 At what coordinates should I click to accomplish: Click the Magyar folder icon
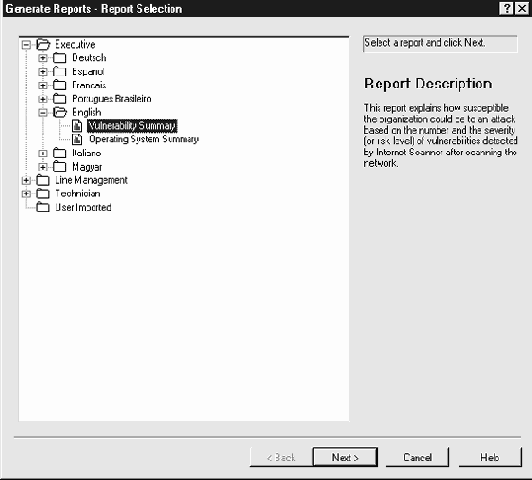pyautogui.click(x=60, y=167)
